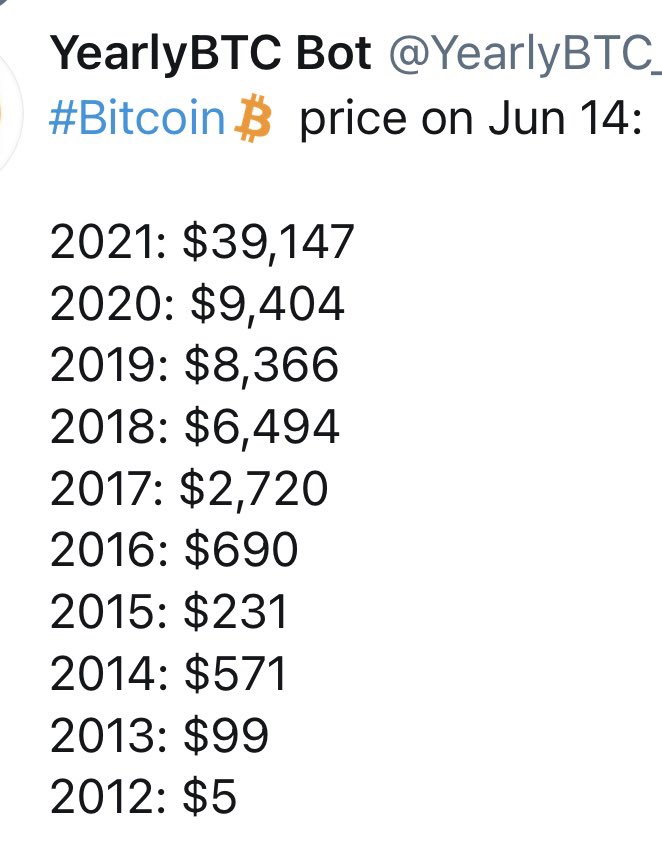The width and height of the screenshot is (662, 842).
Task: Click the 2015: $231 price line
Action: [169, 612]
